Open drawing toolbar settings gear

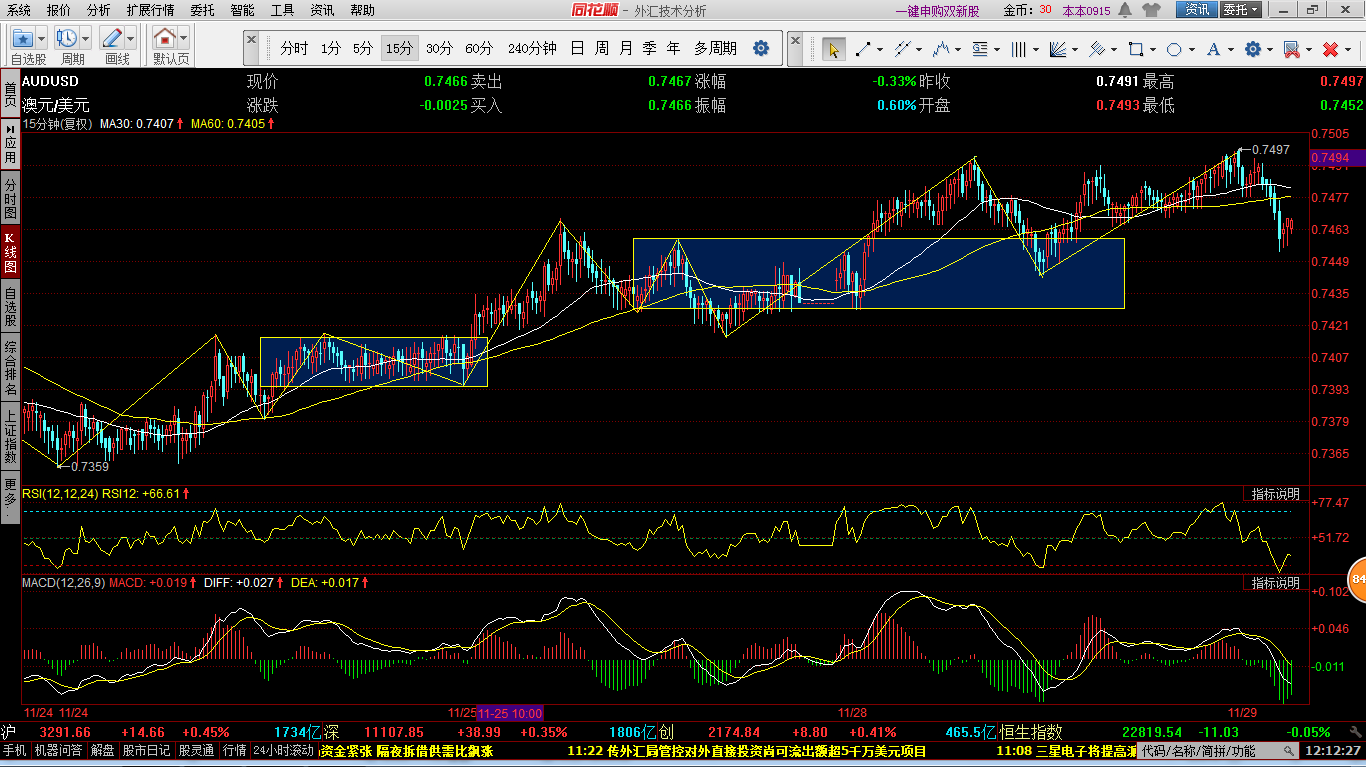point(1253,49)
